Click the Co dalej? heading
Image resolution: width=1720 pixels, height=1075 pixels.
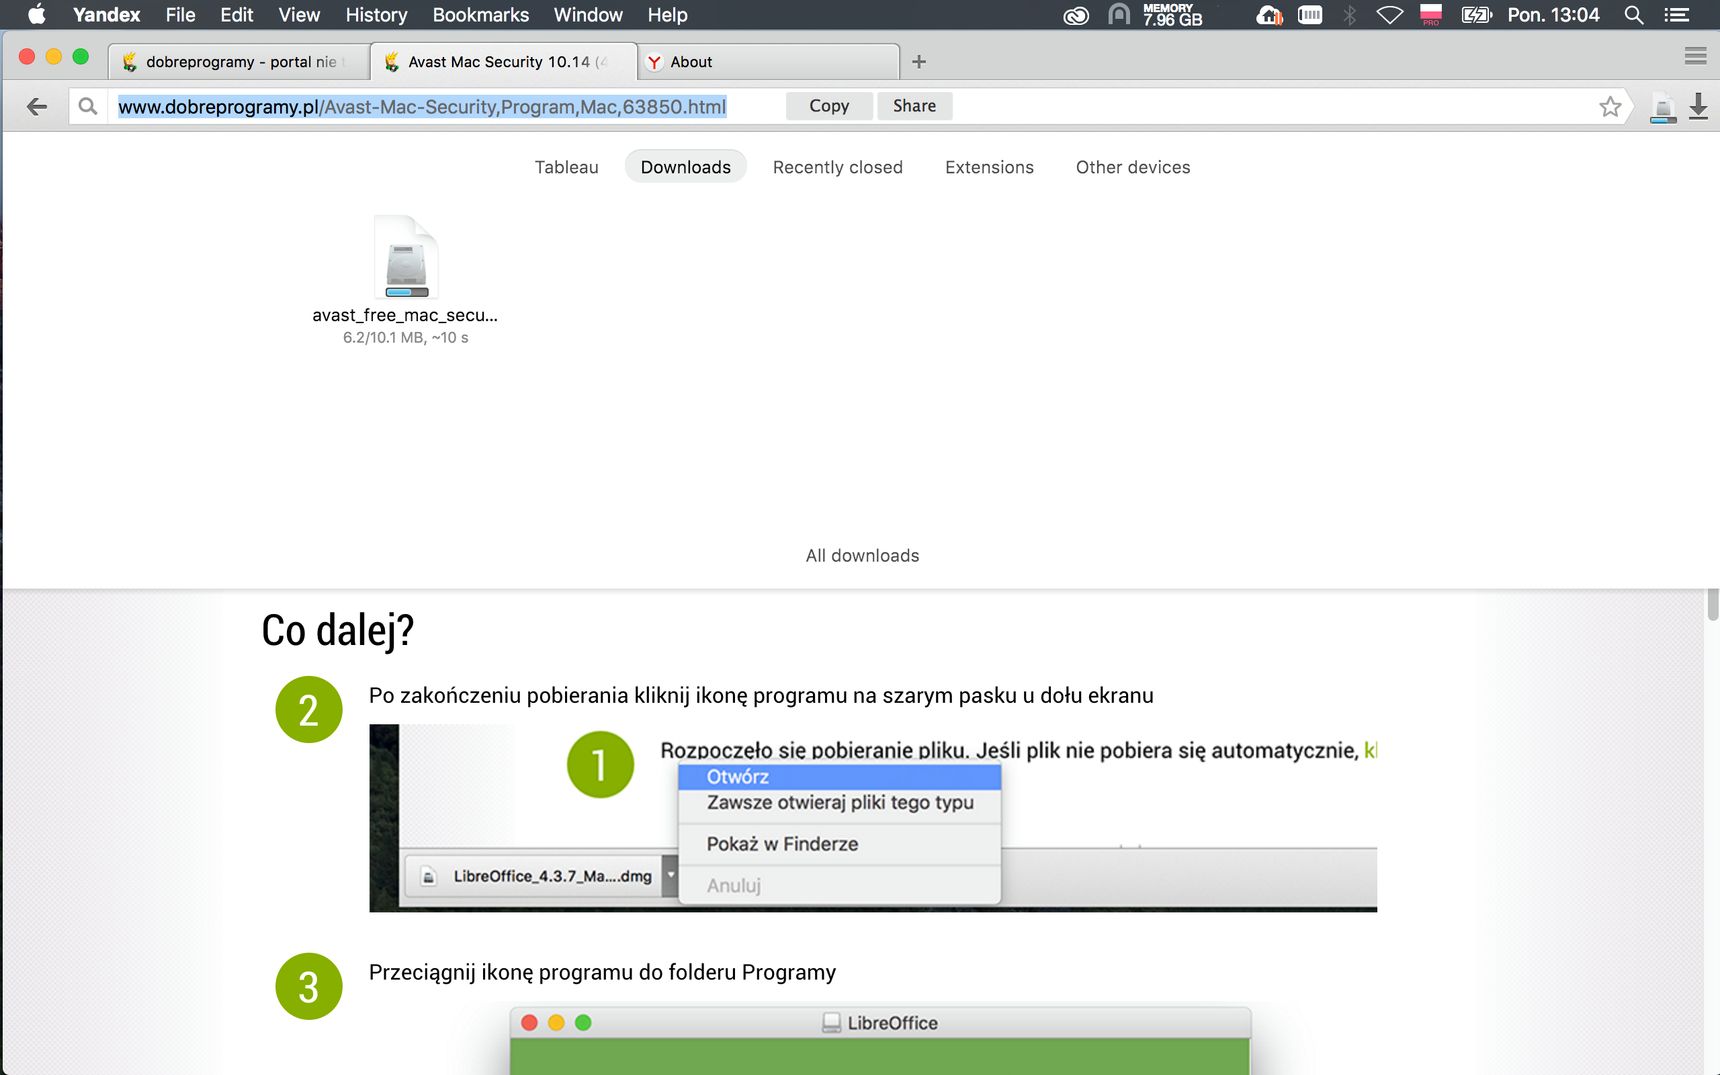click(338, 630)
